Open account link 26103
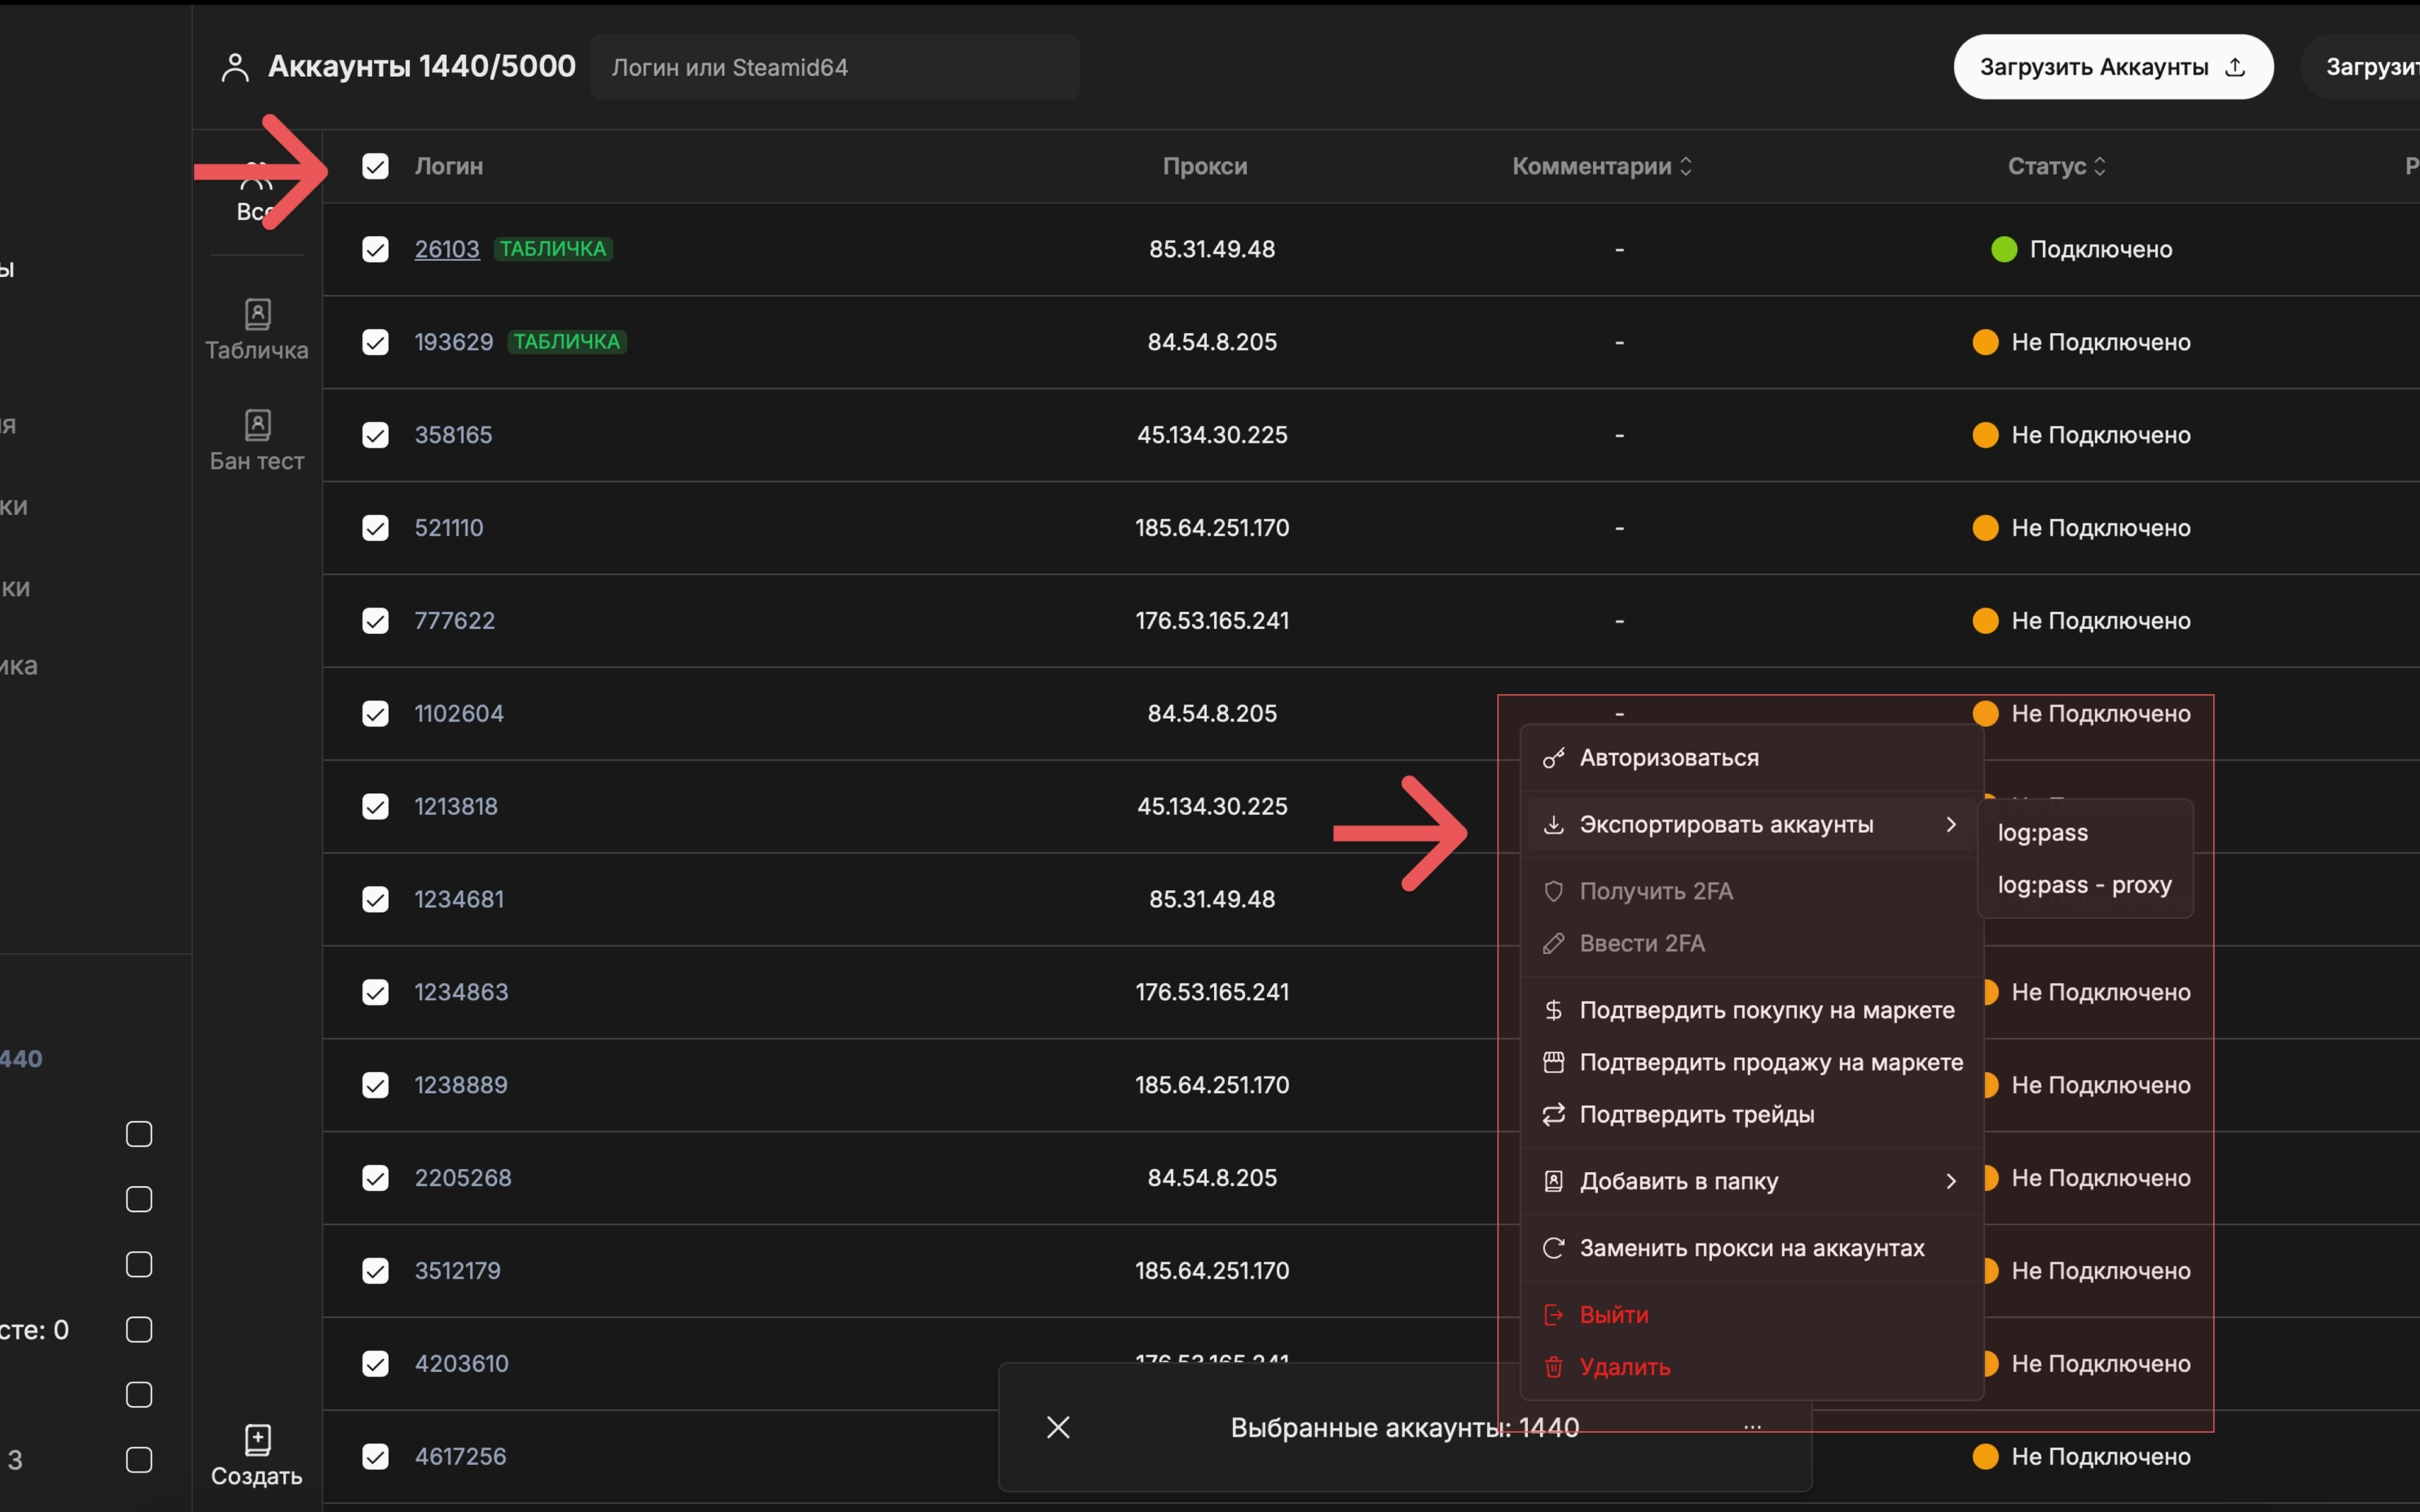The image size is (2420, 1512). 447,249
